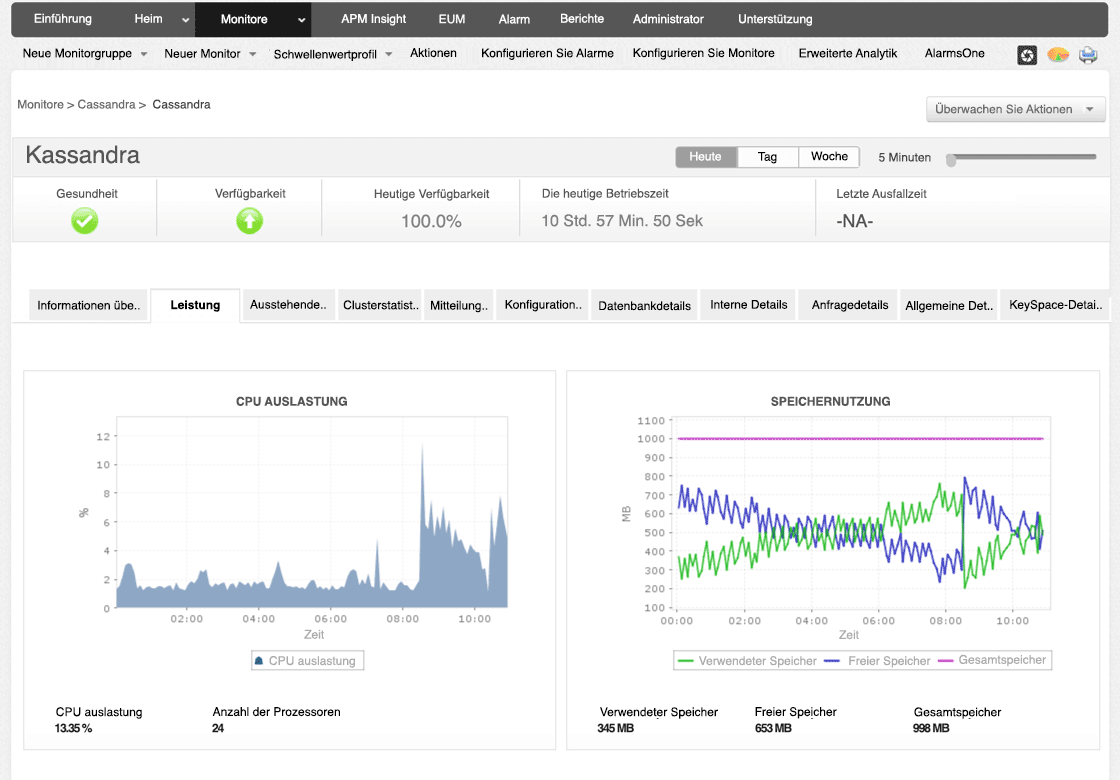1120x780 pixels.
Task: Follow the Cassandra breadcrumb link
Action: pyautogui.click(x=106, y=104)
